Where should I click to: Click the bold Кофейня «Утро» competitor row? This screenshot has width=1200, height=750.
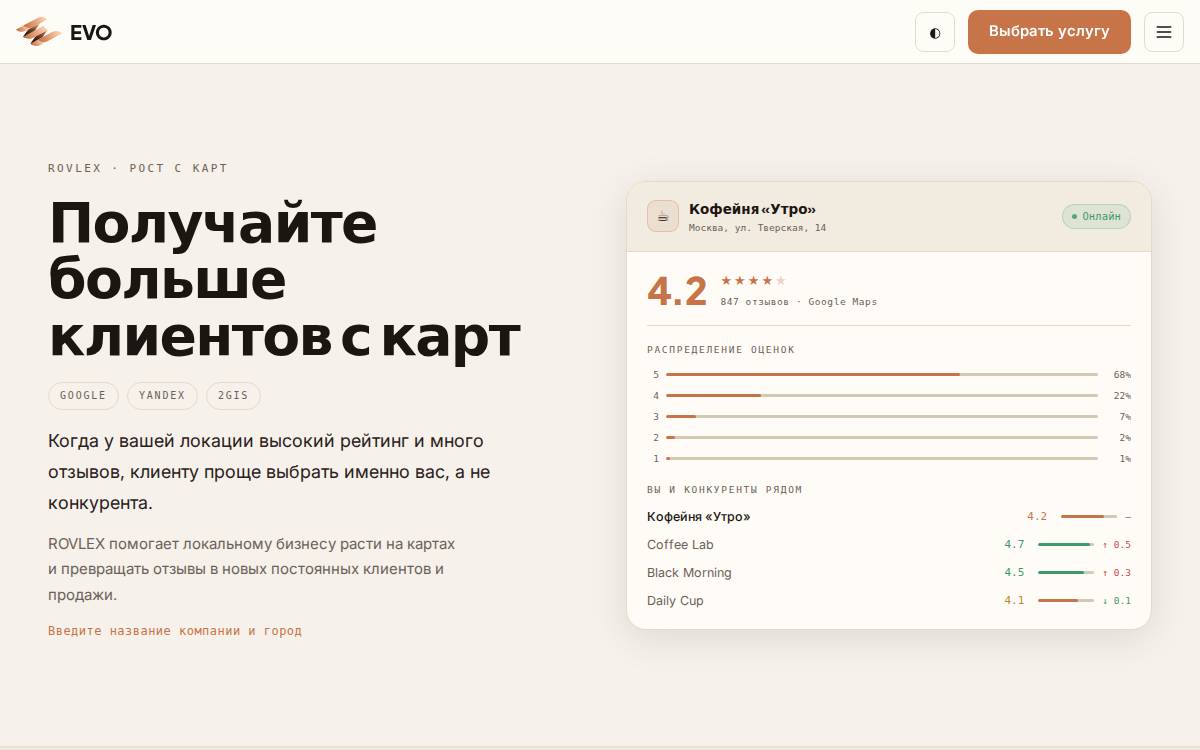[889, 517]
